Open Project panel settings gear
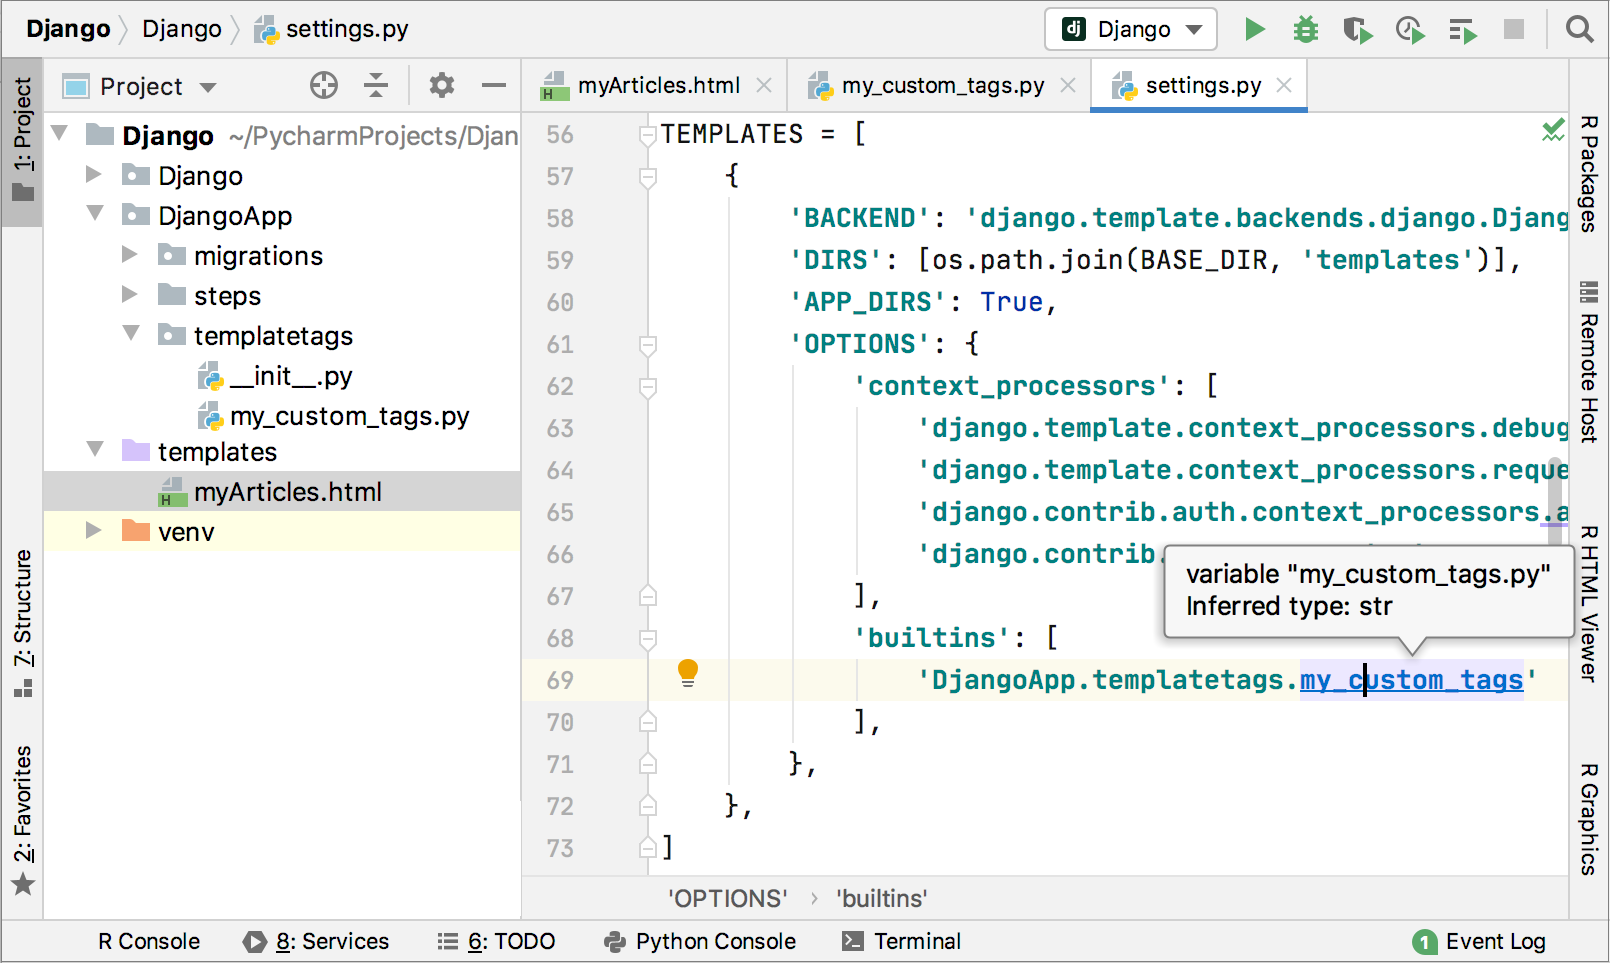This screenshot has height=963, width=1610. (441, 85)
